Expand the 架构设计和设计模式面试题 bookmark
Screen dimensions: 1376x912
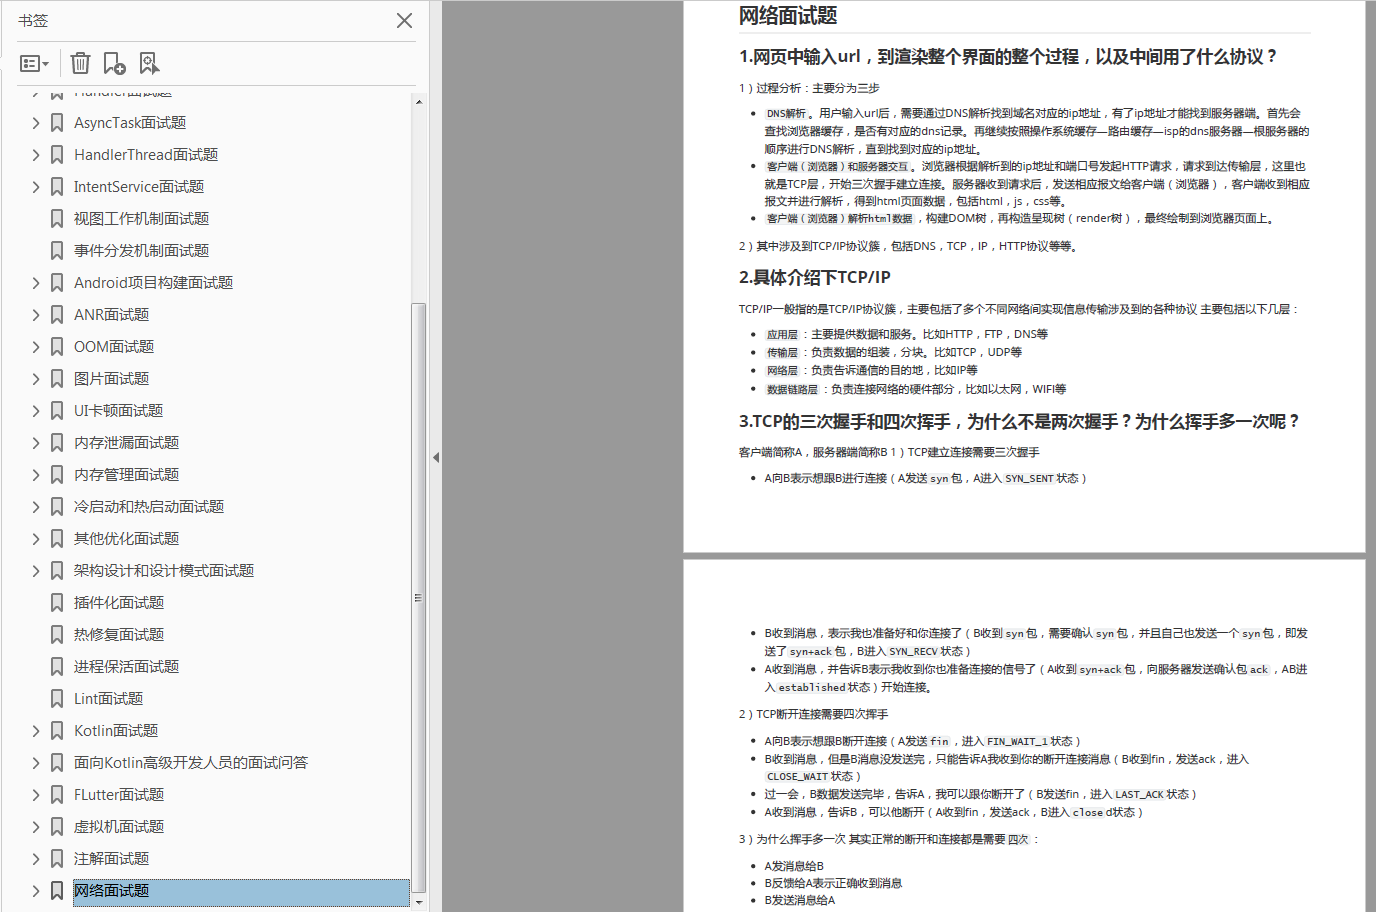(35, 571)
